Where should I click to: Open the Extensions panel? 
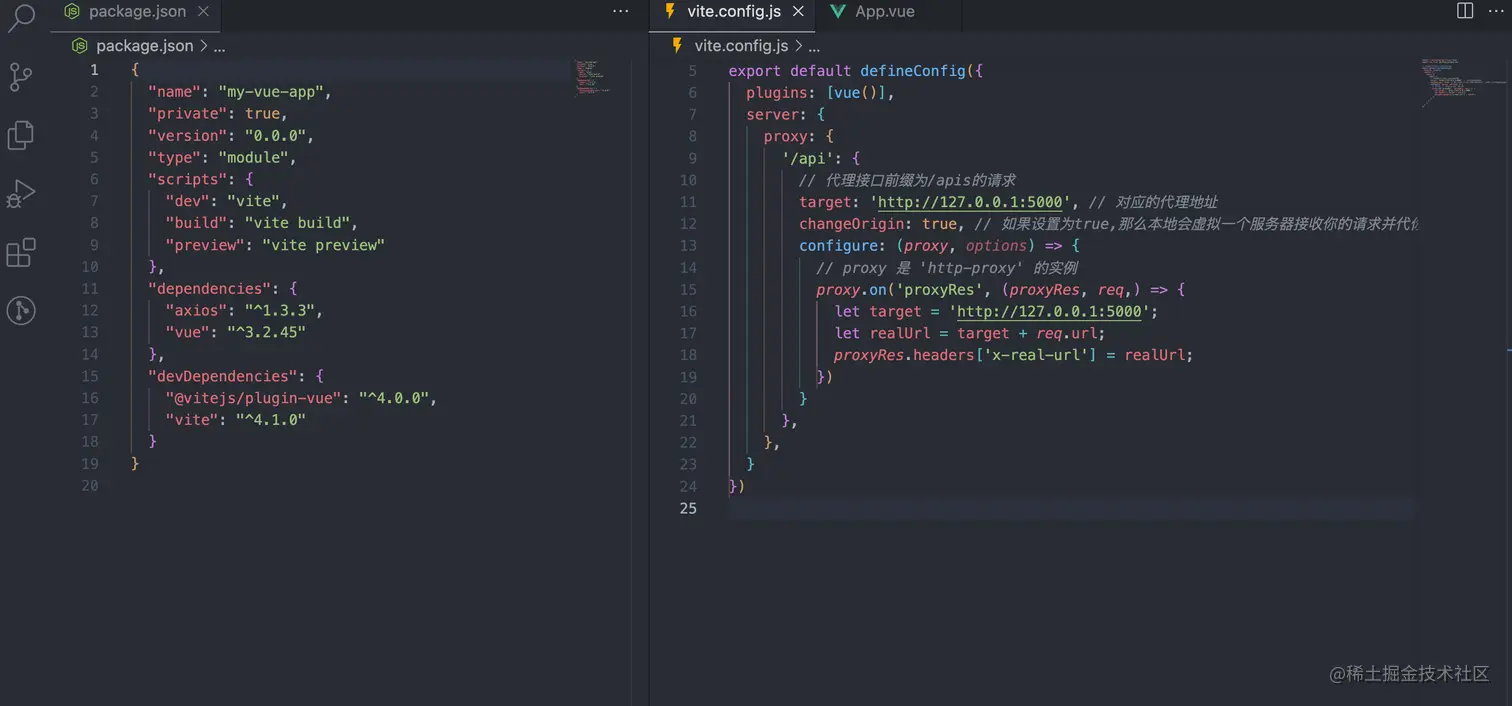pyautogui.click(x=22, y=252)
